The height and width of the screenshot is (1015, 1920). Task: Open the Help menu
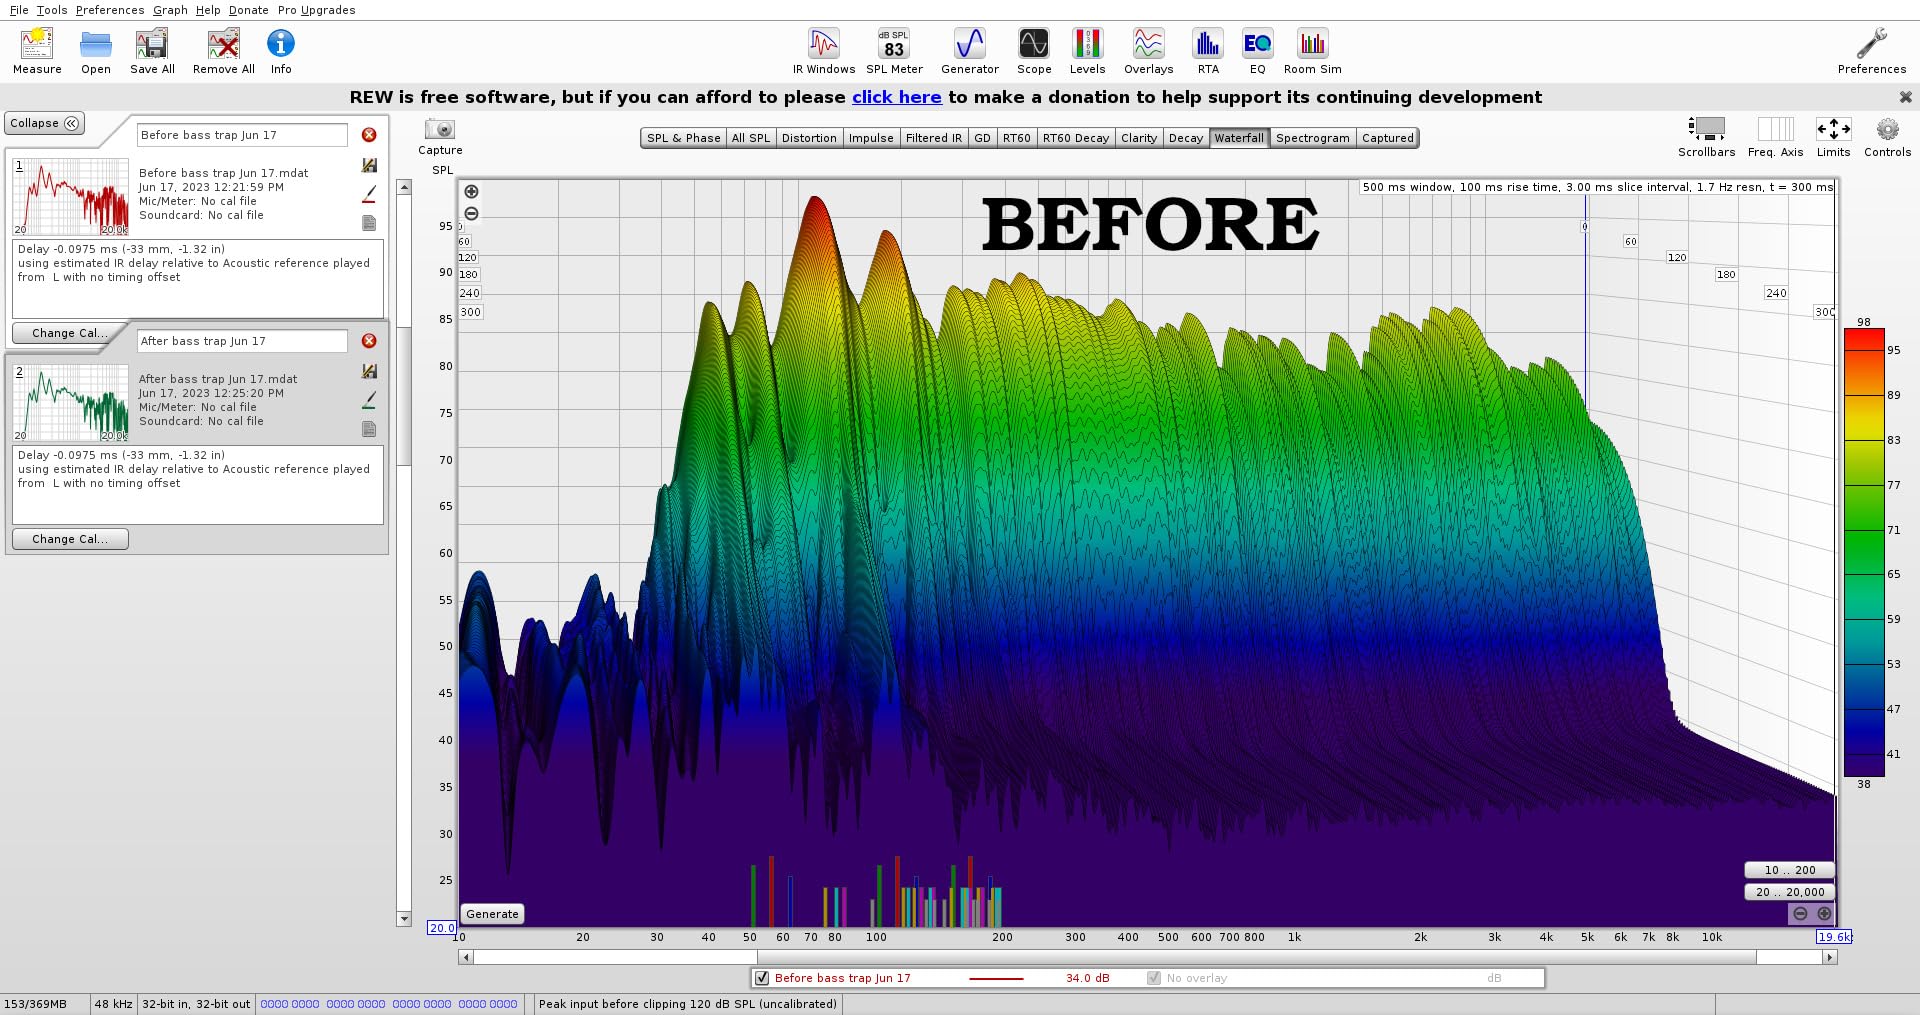click(x=208, y=10)
